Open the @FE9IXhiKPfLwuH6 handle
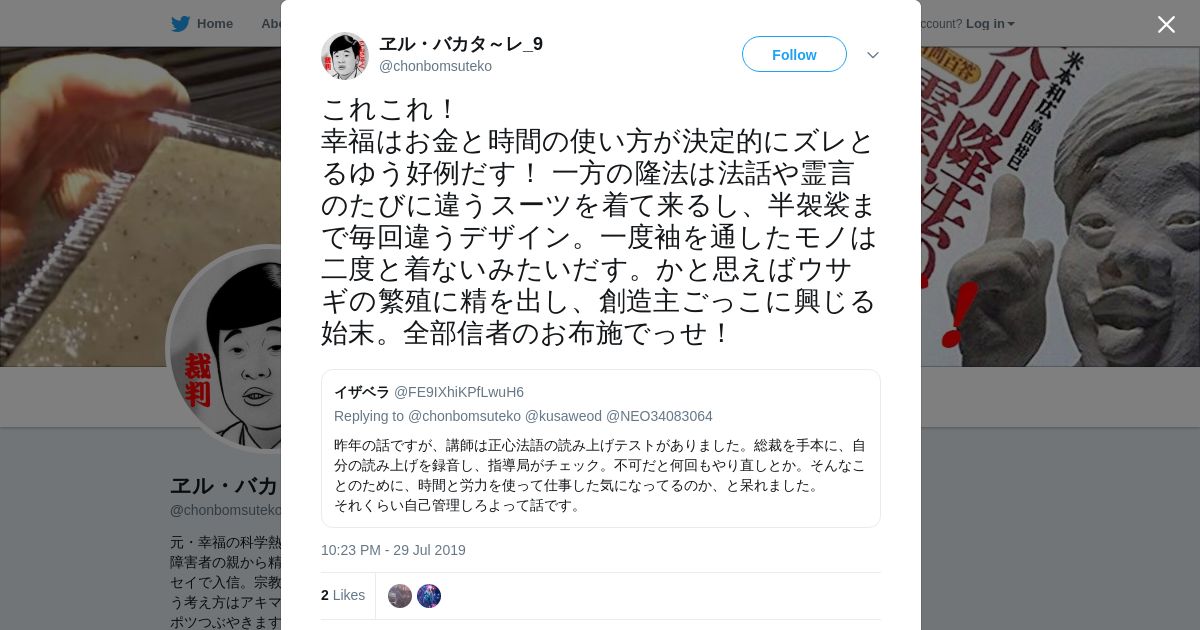1200x630 pixels. tap(459, 392)
